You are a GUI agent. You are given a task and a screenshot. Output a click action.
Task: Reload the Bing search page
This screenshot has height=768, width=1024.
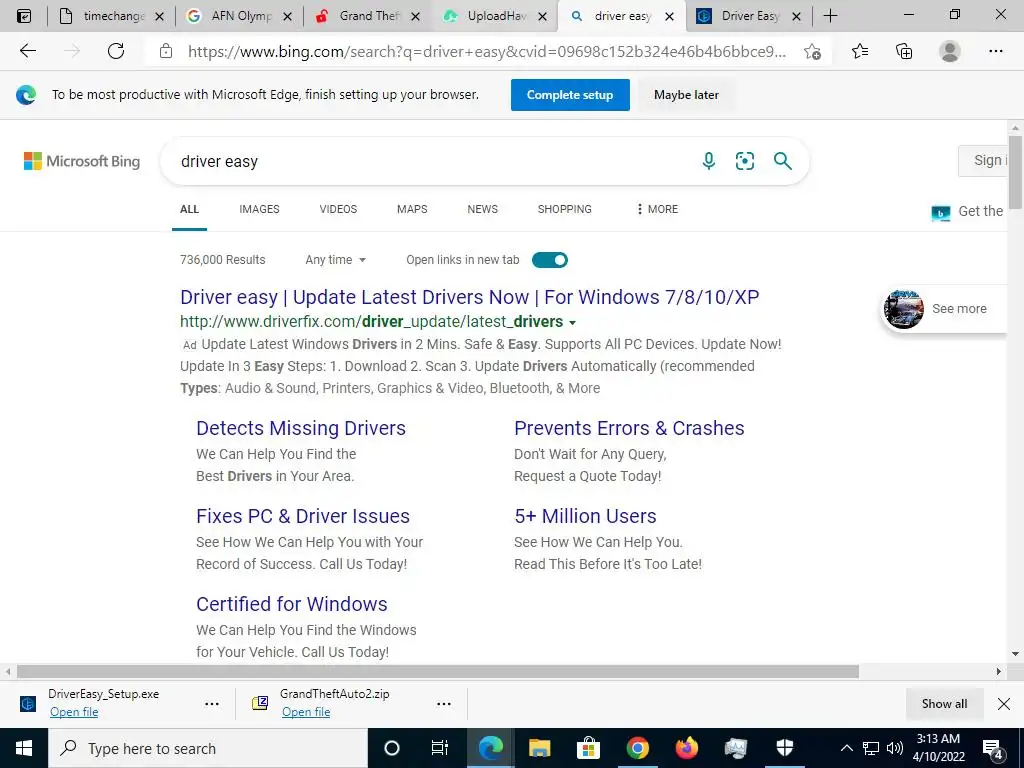116,51
